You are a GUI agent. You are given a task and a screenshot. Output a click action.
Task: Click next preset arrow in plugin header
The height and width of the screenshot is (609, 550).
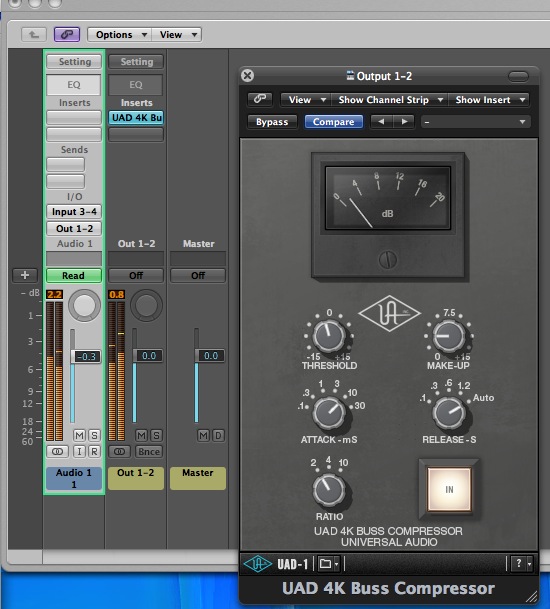pos(404,122)
